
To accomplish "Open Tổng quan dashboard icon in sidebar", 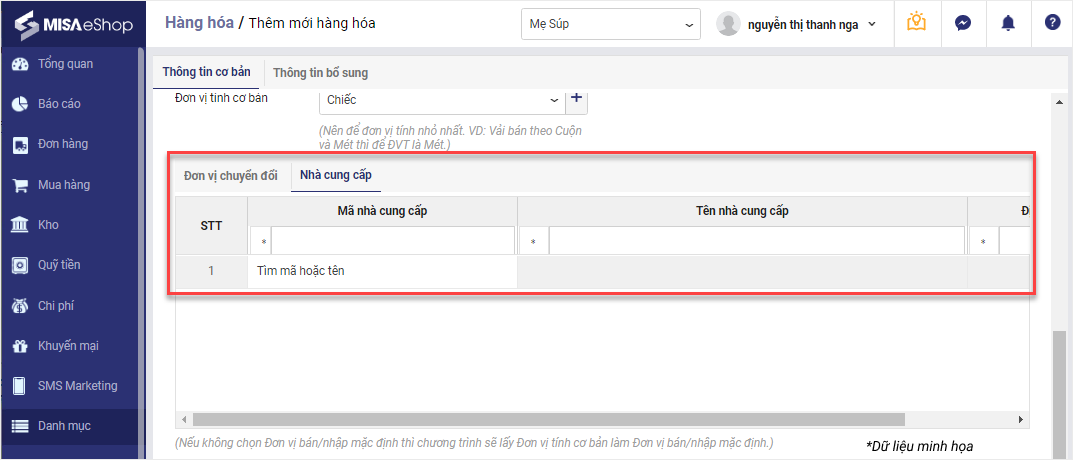I will tap(21, 64).
